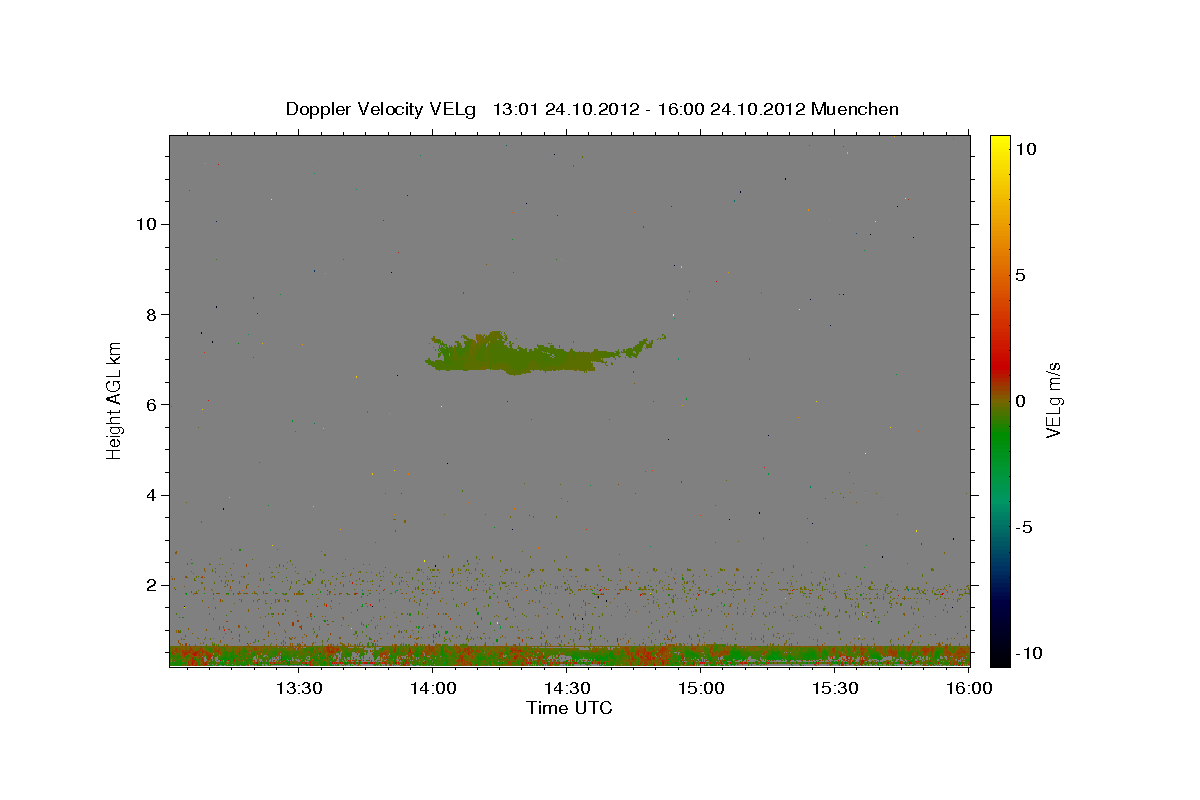Click the 13:30 time tick label
Screen dimensions: 1200x800
click(x=299, y=688)
